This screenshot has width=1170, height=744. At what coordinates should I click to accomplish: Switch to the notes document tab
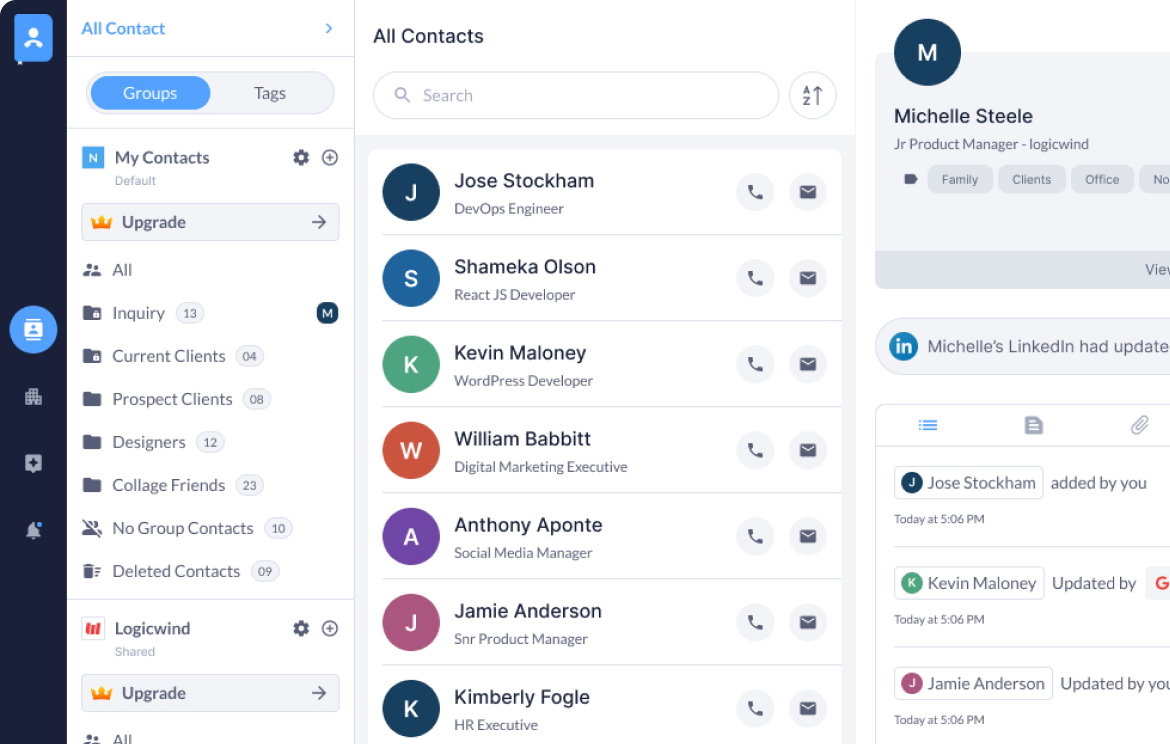click(1033, 426)
